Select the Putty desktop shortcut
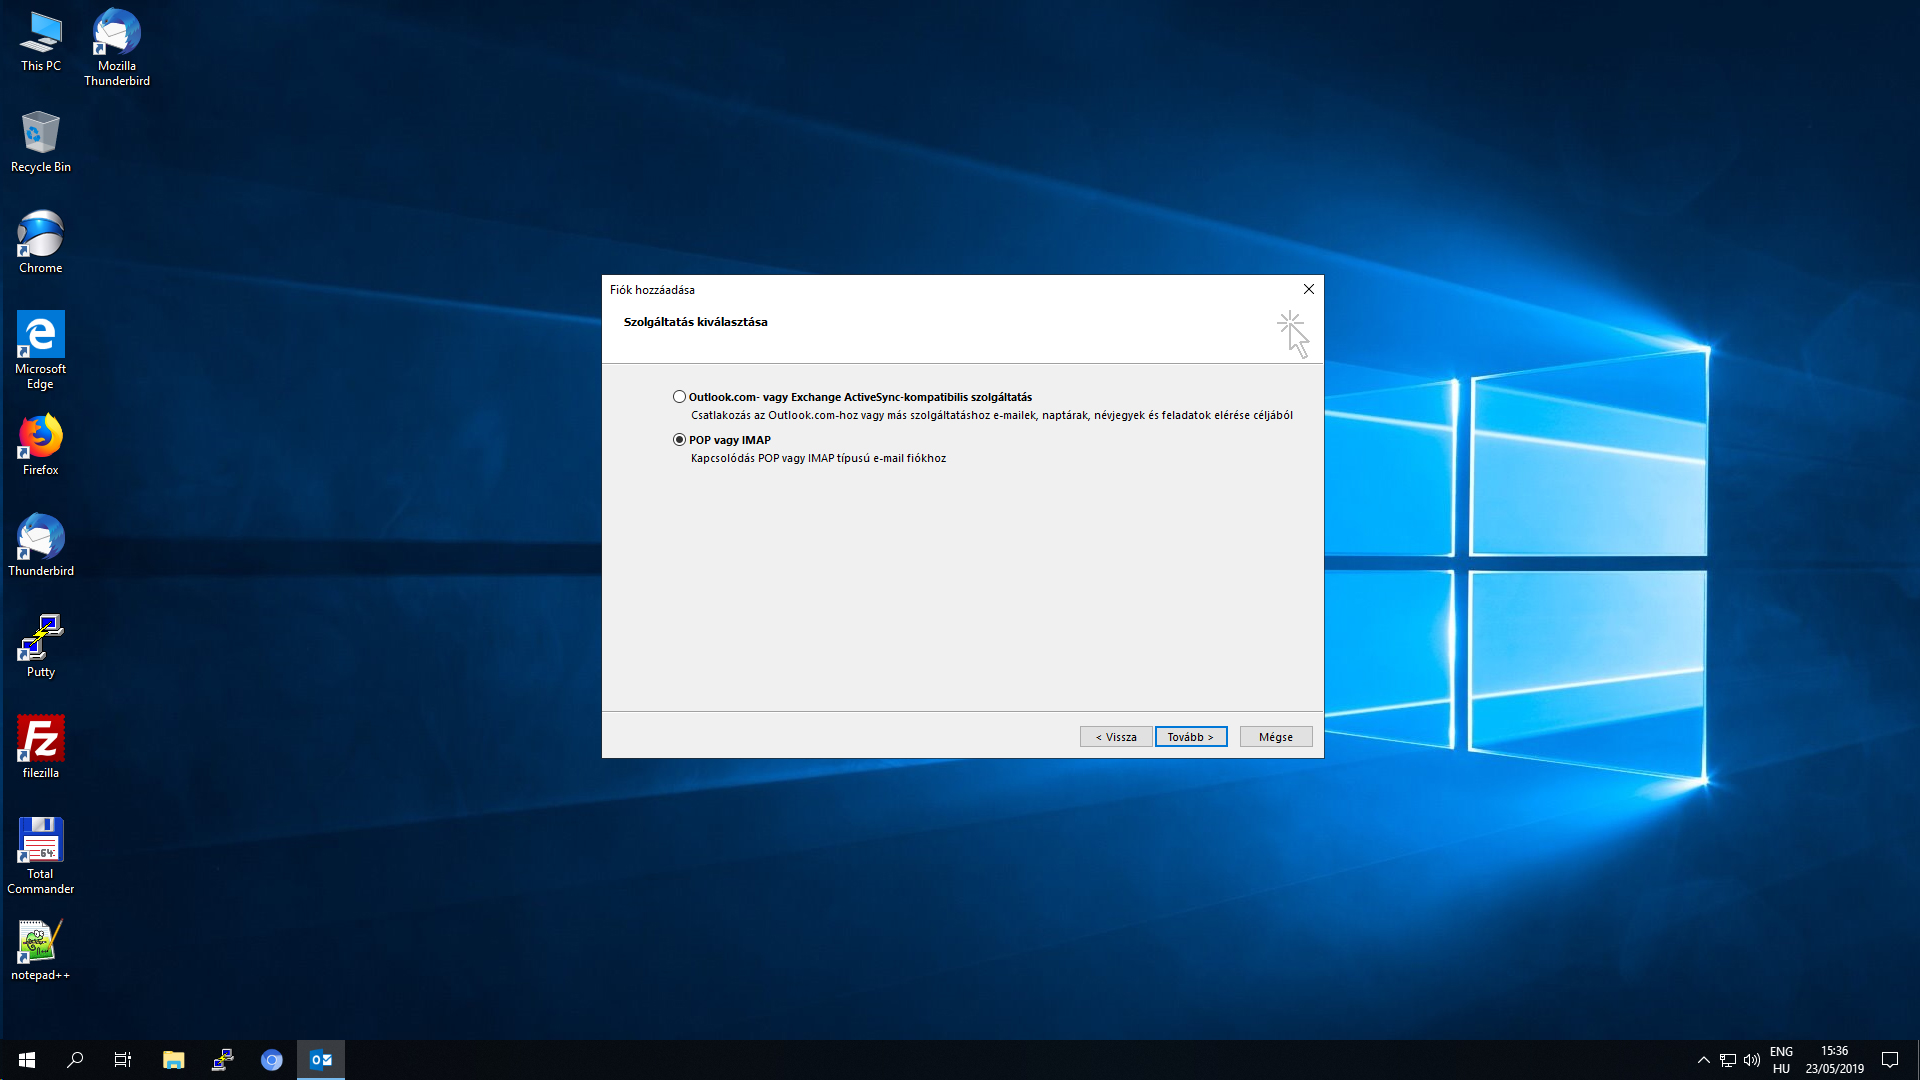 [41, 646]
